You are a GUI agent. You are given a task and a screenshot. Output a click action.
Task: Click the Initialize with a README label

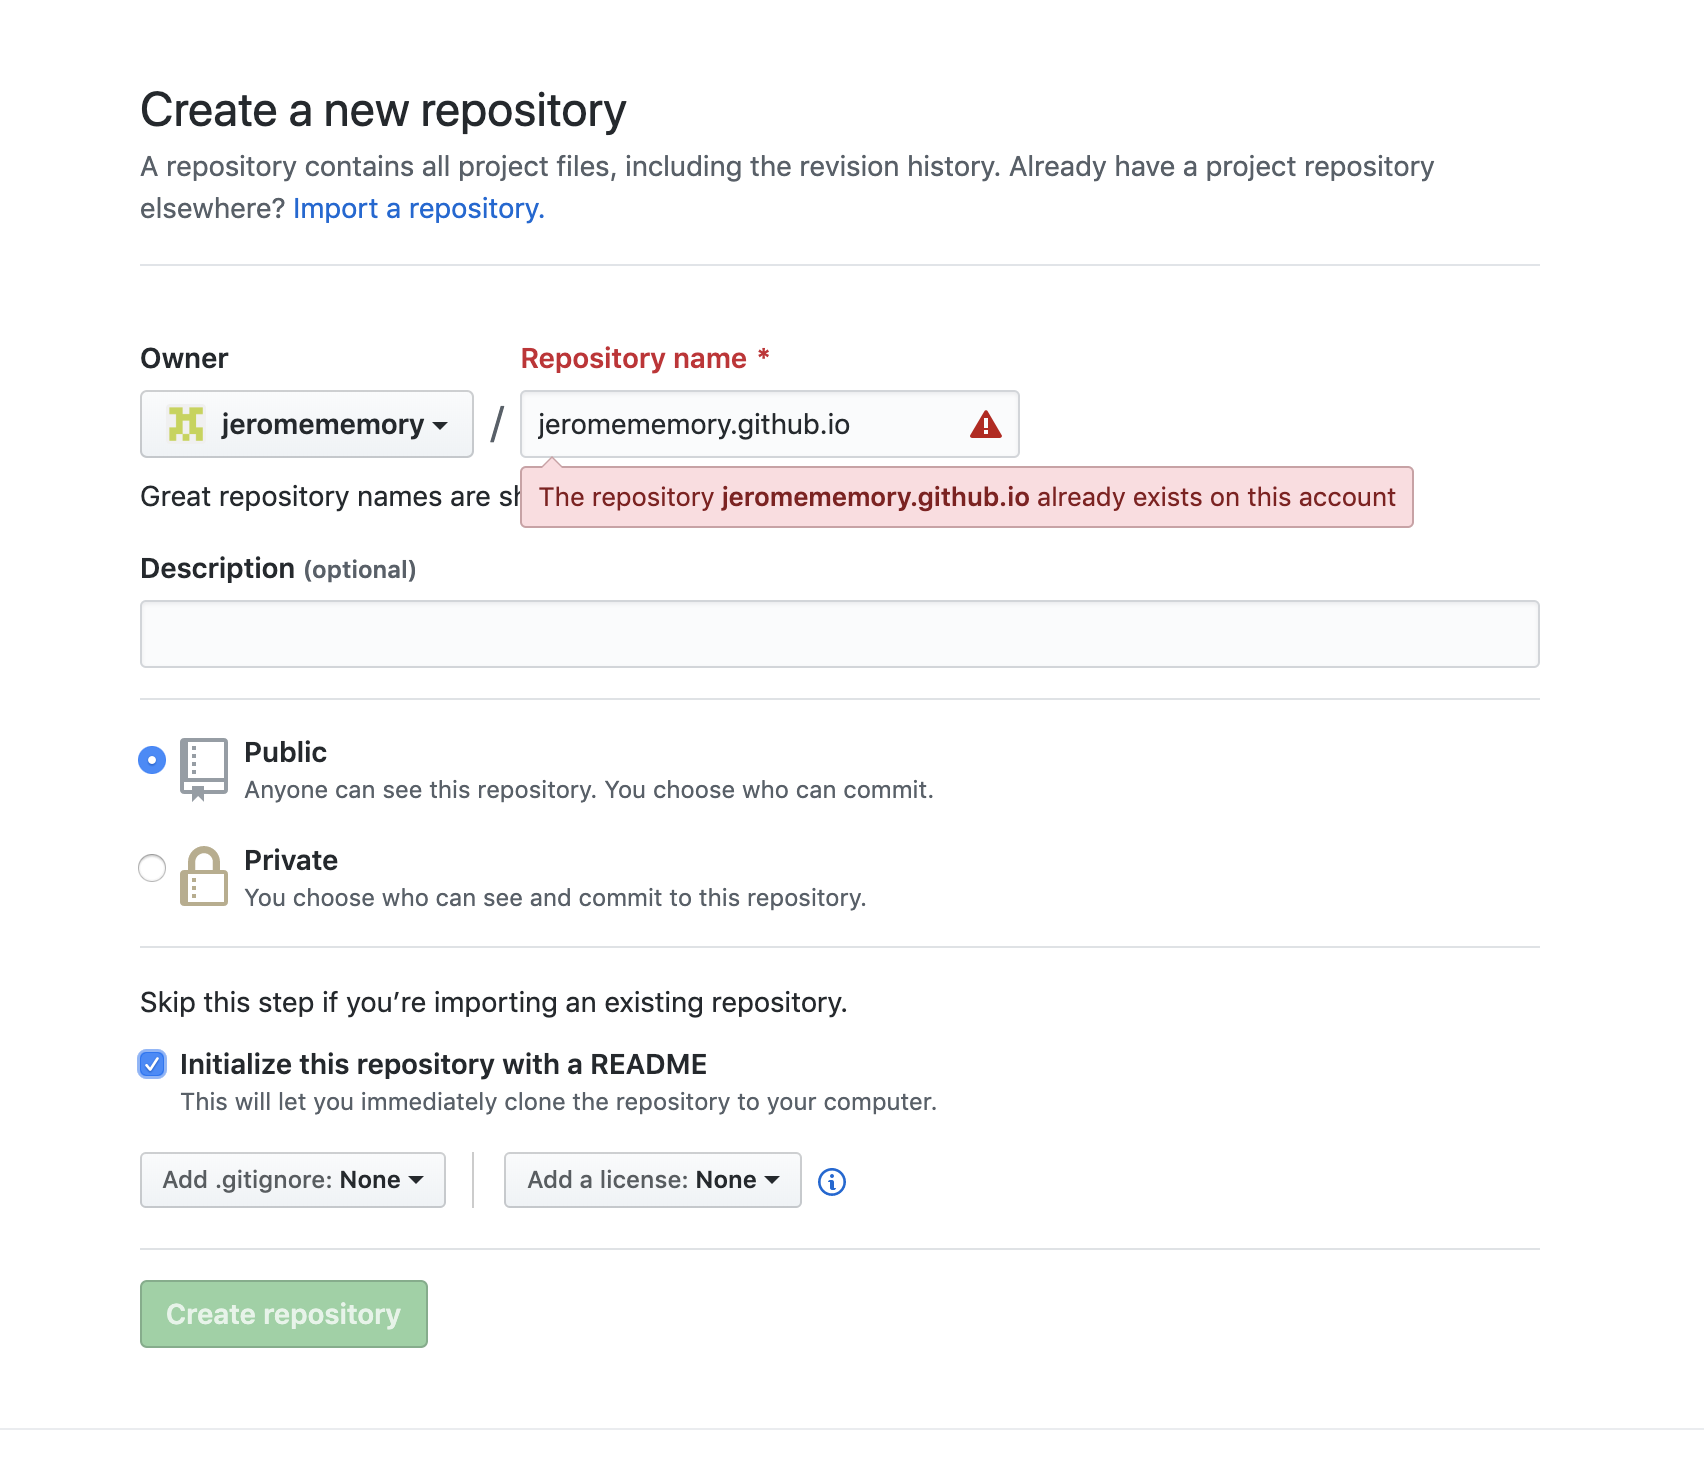pos(443,1064)
